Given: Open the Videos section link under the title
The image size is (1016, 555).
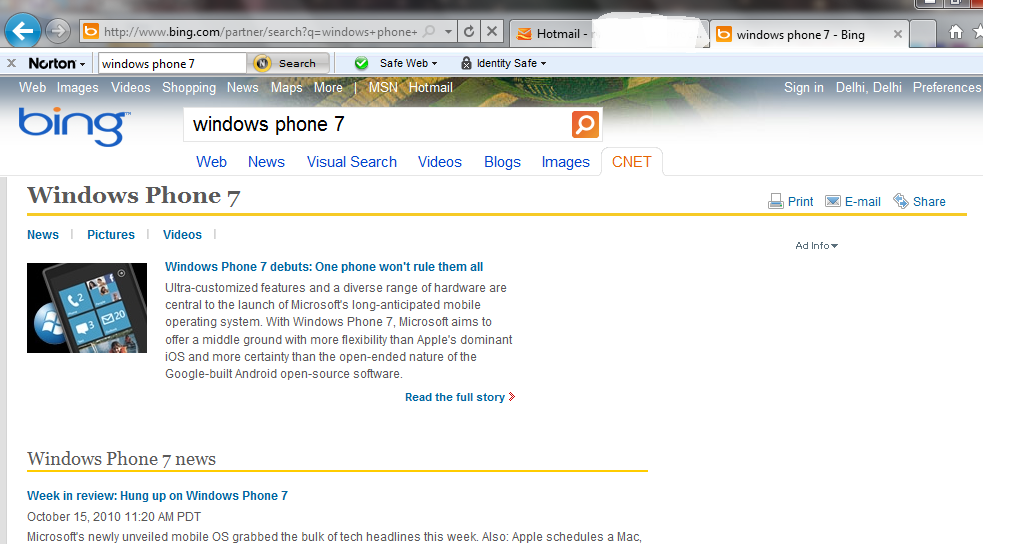Looking at the screenshot, I should click(x=182, y=234).
